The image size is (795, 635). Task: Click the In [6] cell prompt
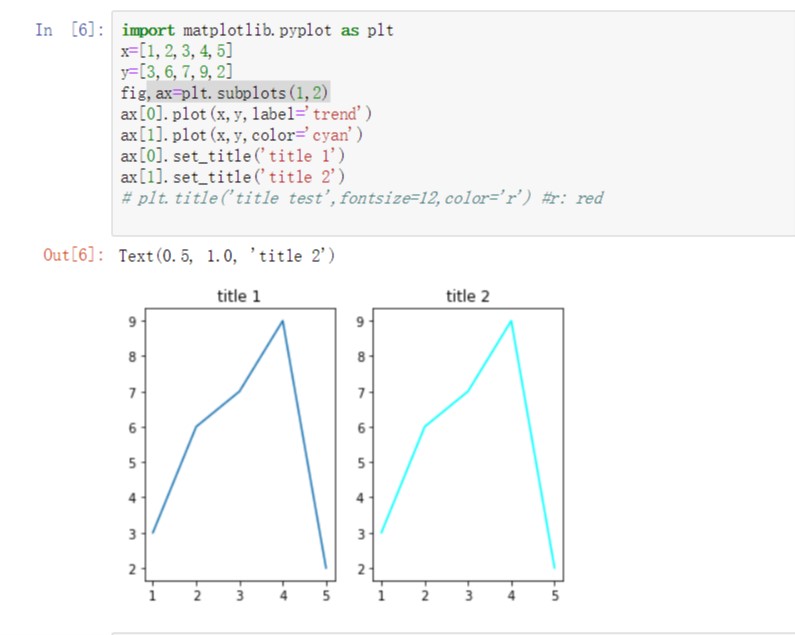69,30
